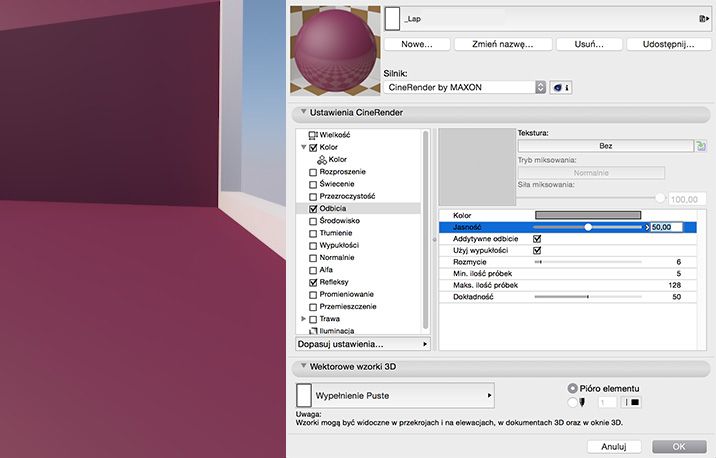Click the Usuń... button
Screen dimensions: 716x458
tap(589, 44)
